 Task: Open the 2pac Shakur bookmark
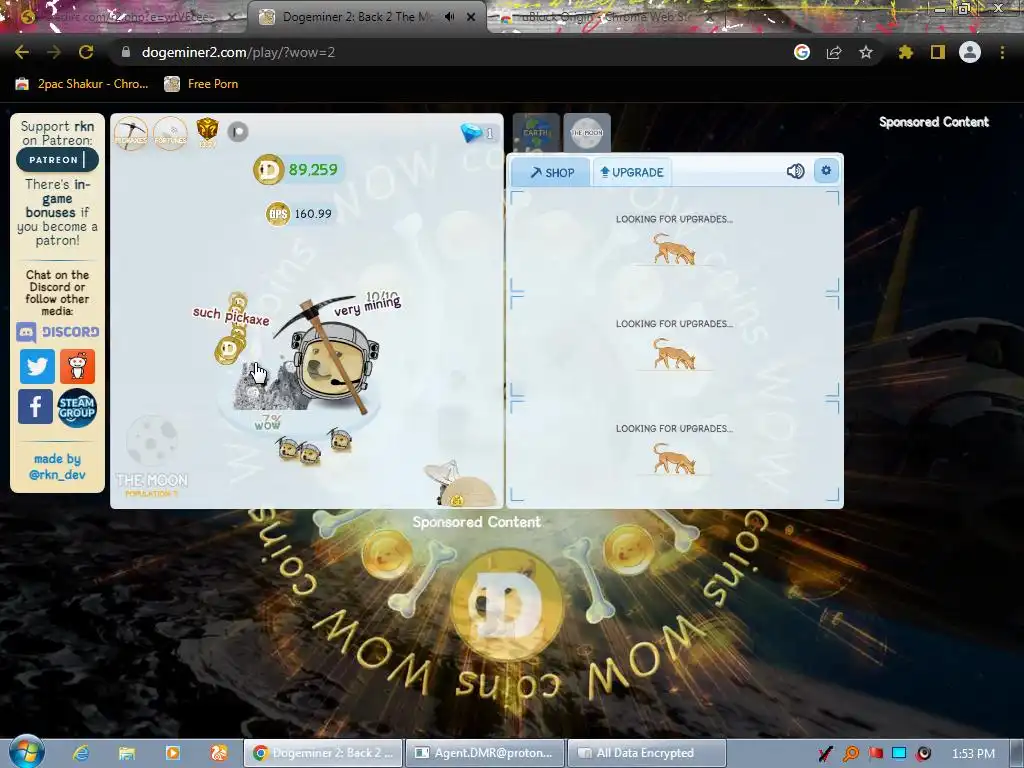click(82, 84)
